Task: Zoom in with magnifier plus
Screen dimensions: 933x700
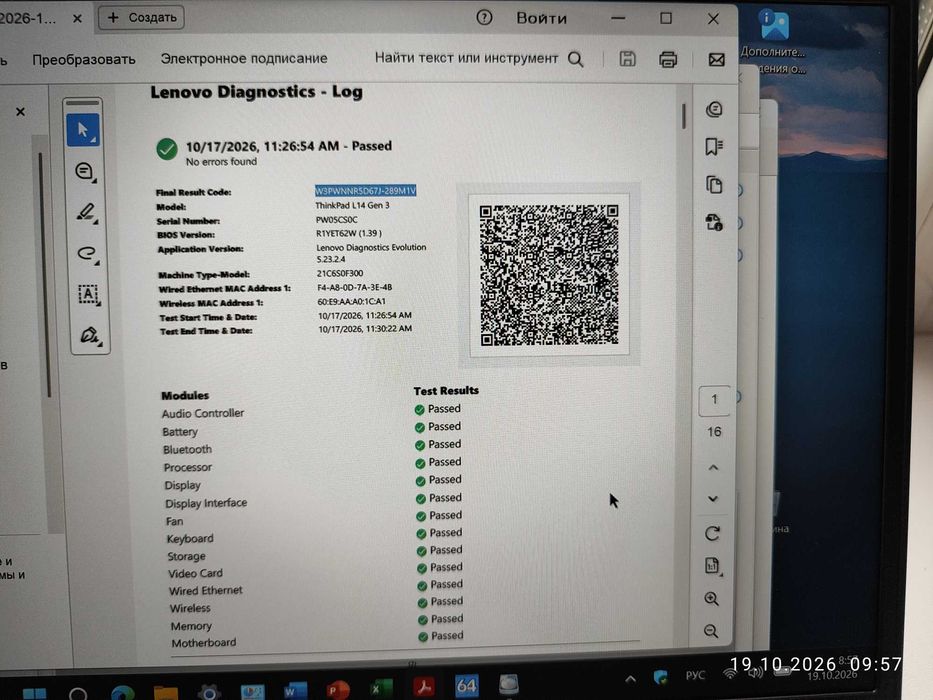Action: [711, 599]
